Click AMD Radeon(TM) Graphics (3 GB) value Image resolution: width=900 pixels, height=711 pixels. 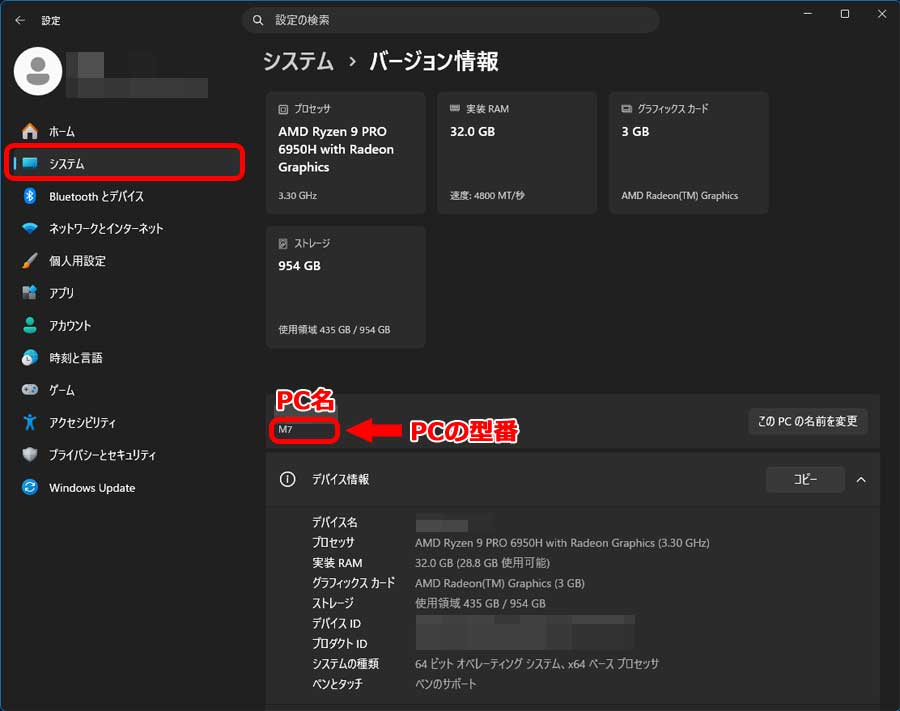[500, 583]
